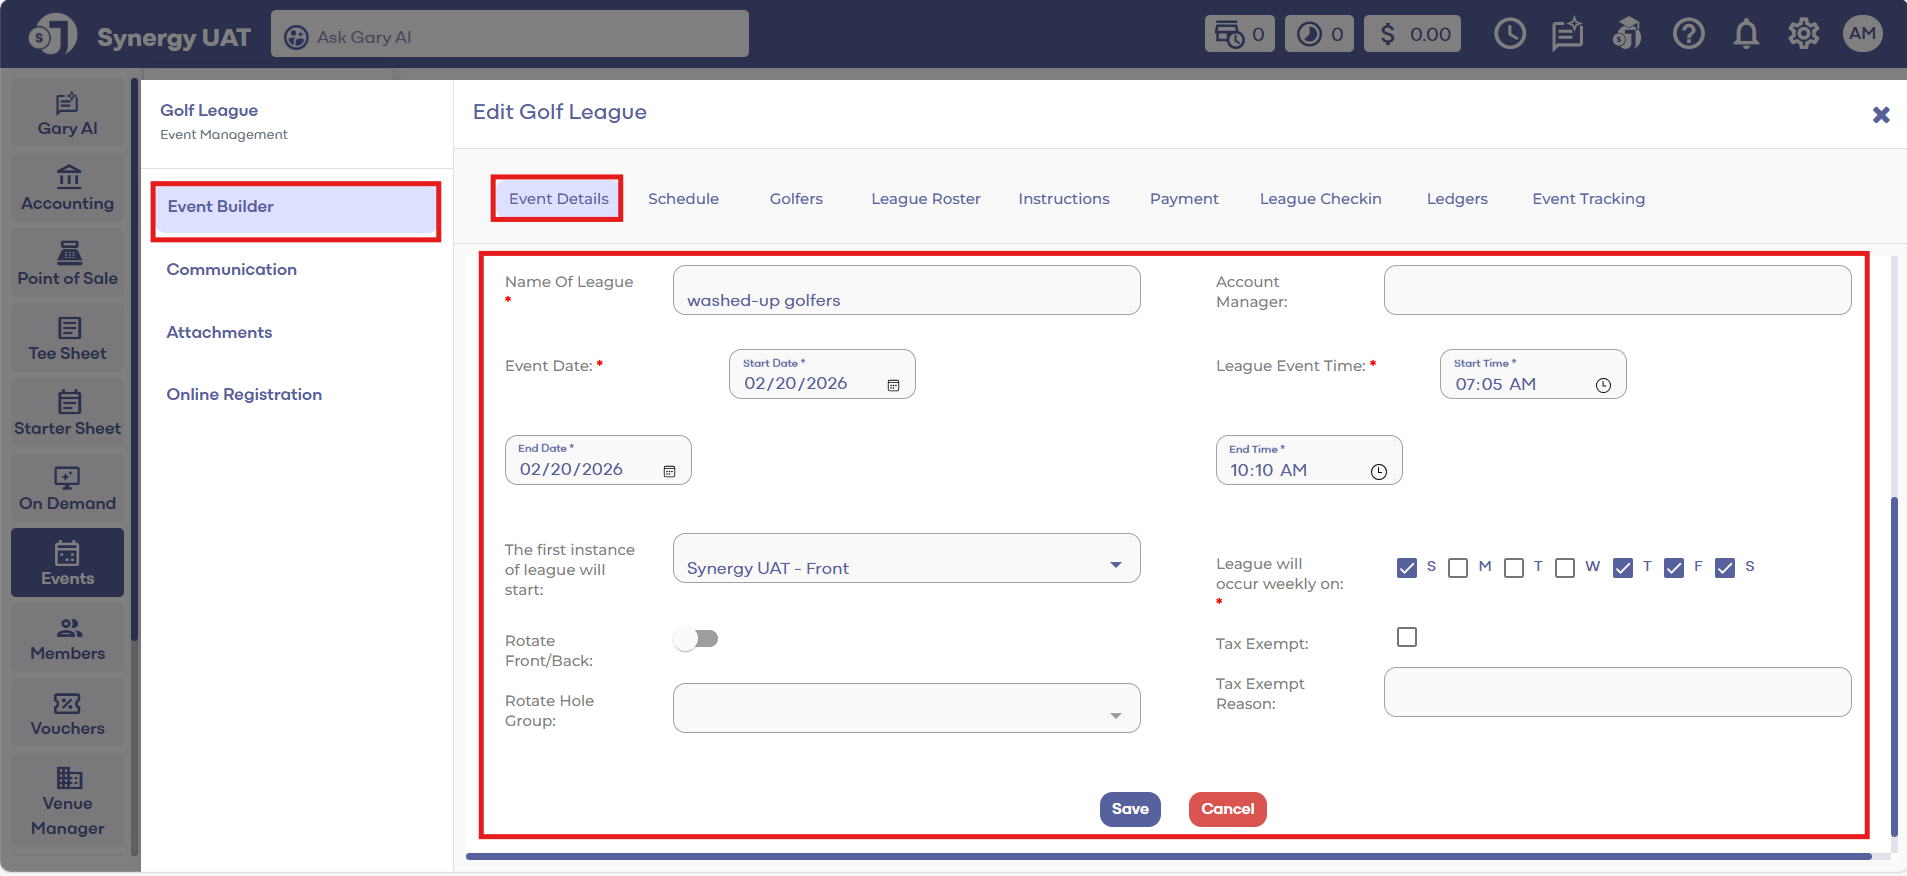Check the Tax Exempt checkbox
This screenshot has width=1907, height=876.
click(x=1406, y=637)
